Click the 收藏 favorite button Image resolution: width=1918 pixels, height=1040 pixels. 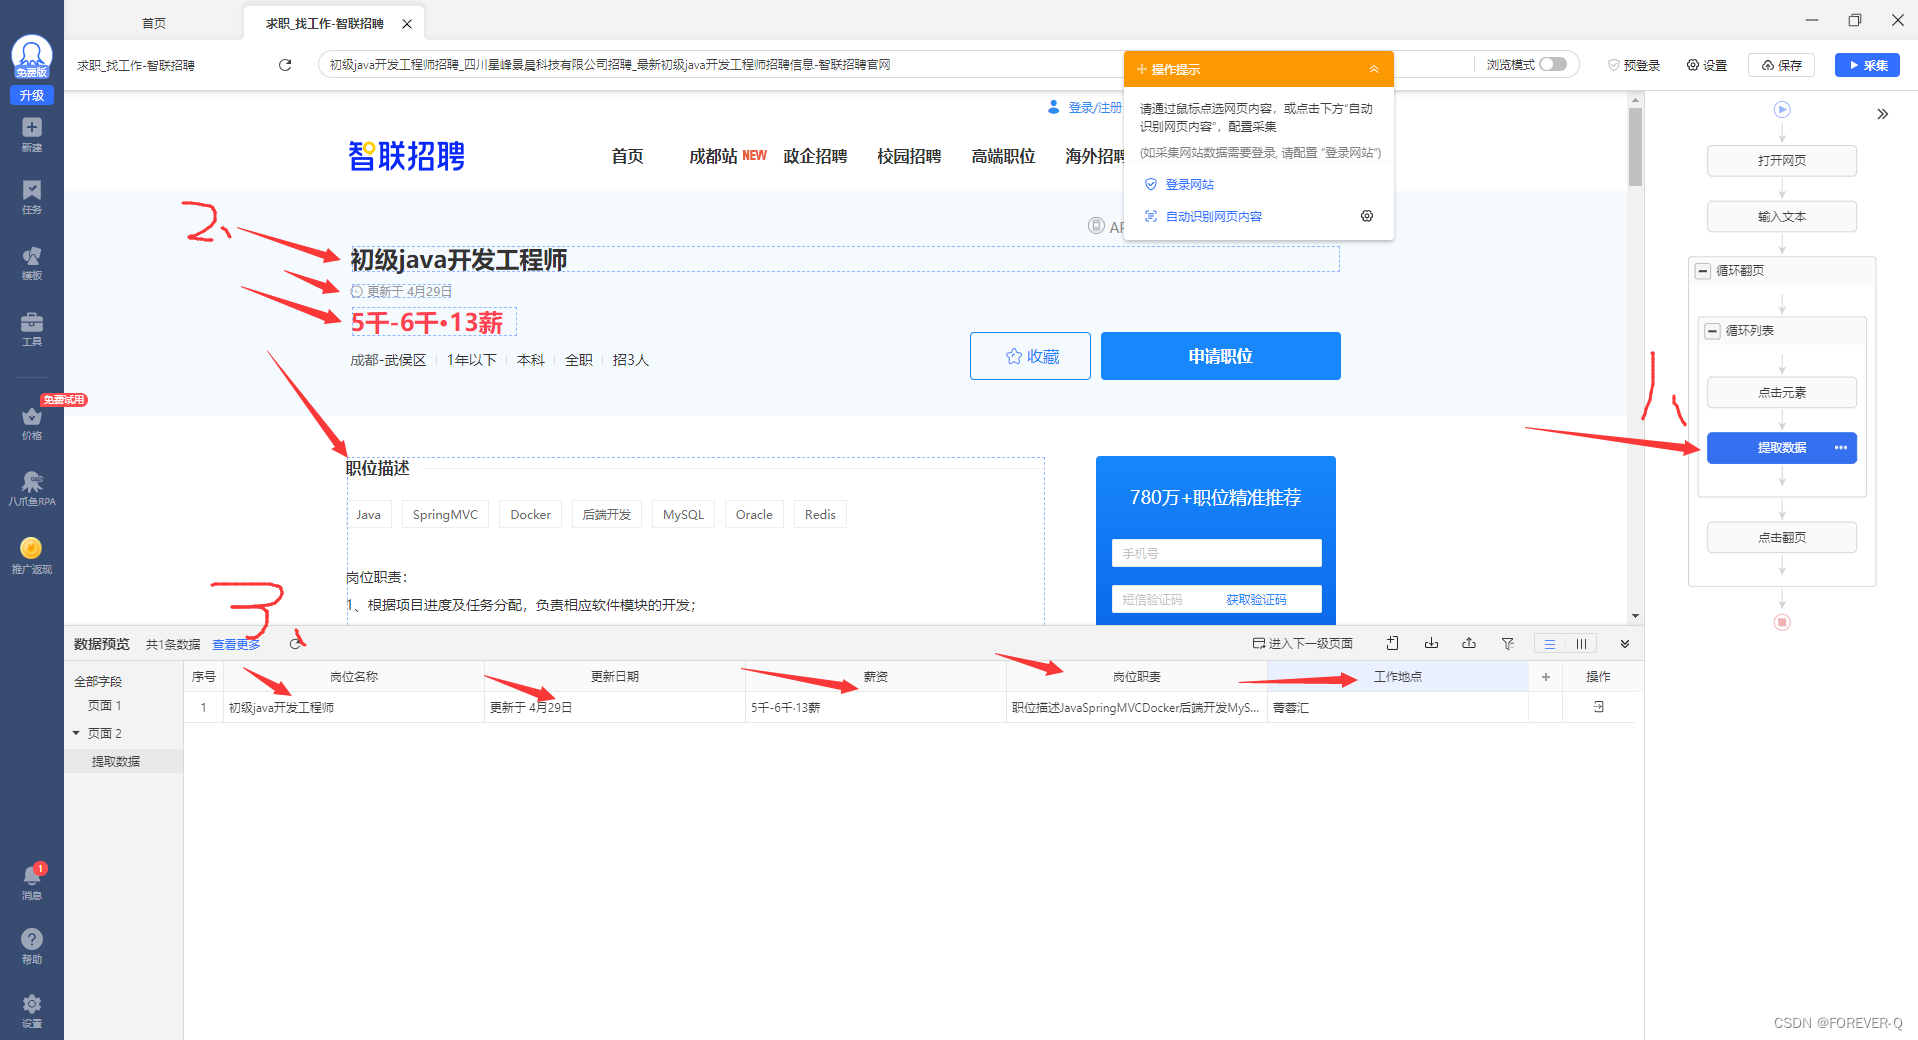pyautogui.click(x=1030, y=356)
